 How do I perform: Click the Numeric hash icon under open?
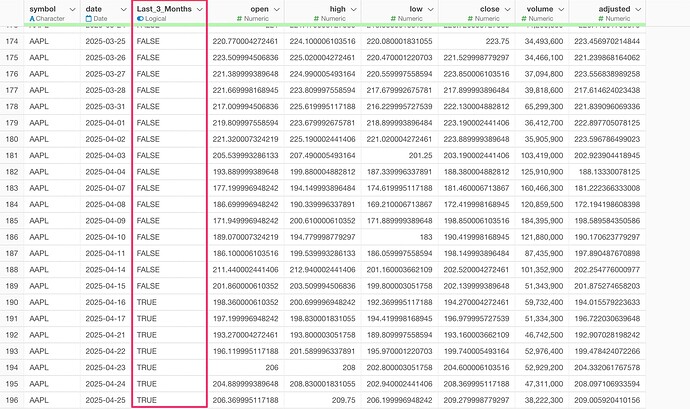pyautogui.click(x=239, y=18)
